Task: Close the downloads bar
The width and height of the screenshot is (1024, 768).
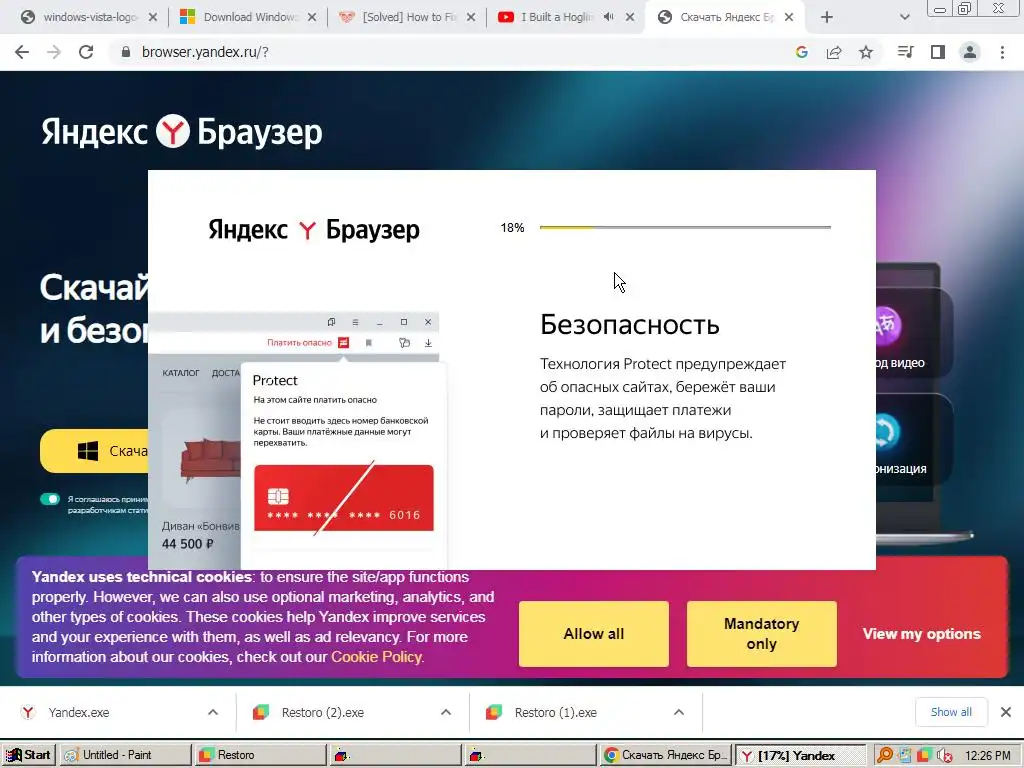Action: [1006, 712]
